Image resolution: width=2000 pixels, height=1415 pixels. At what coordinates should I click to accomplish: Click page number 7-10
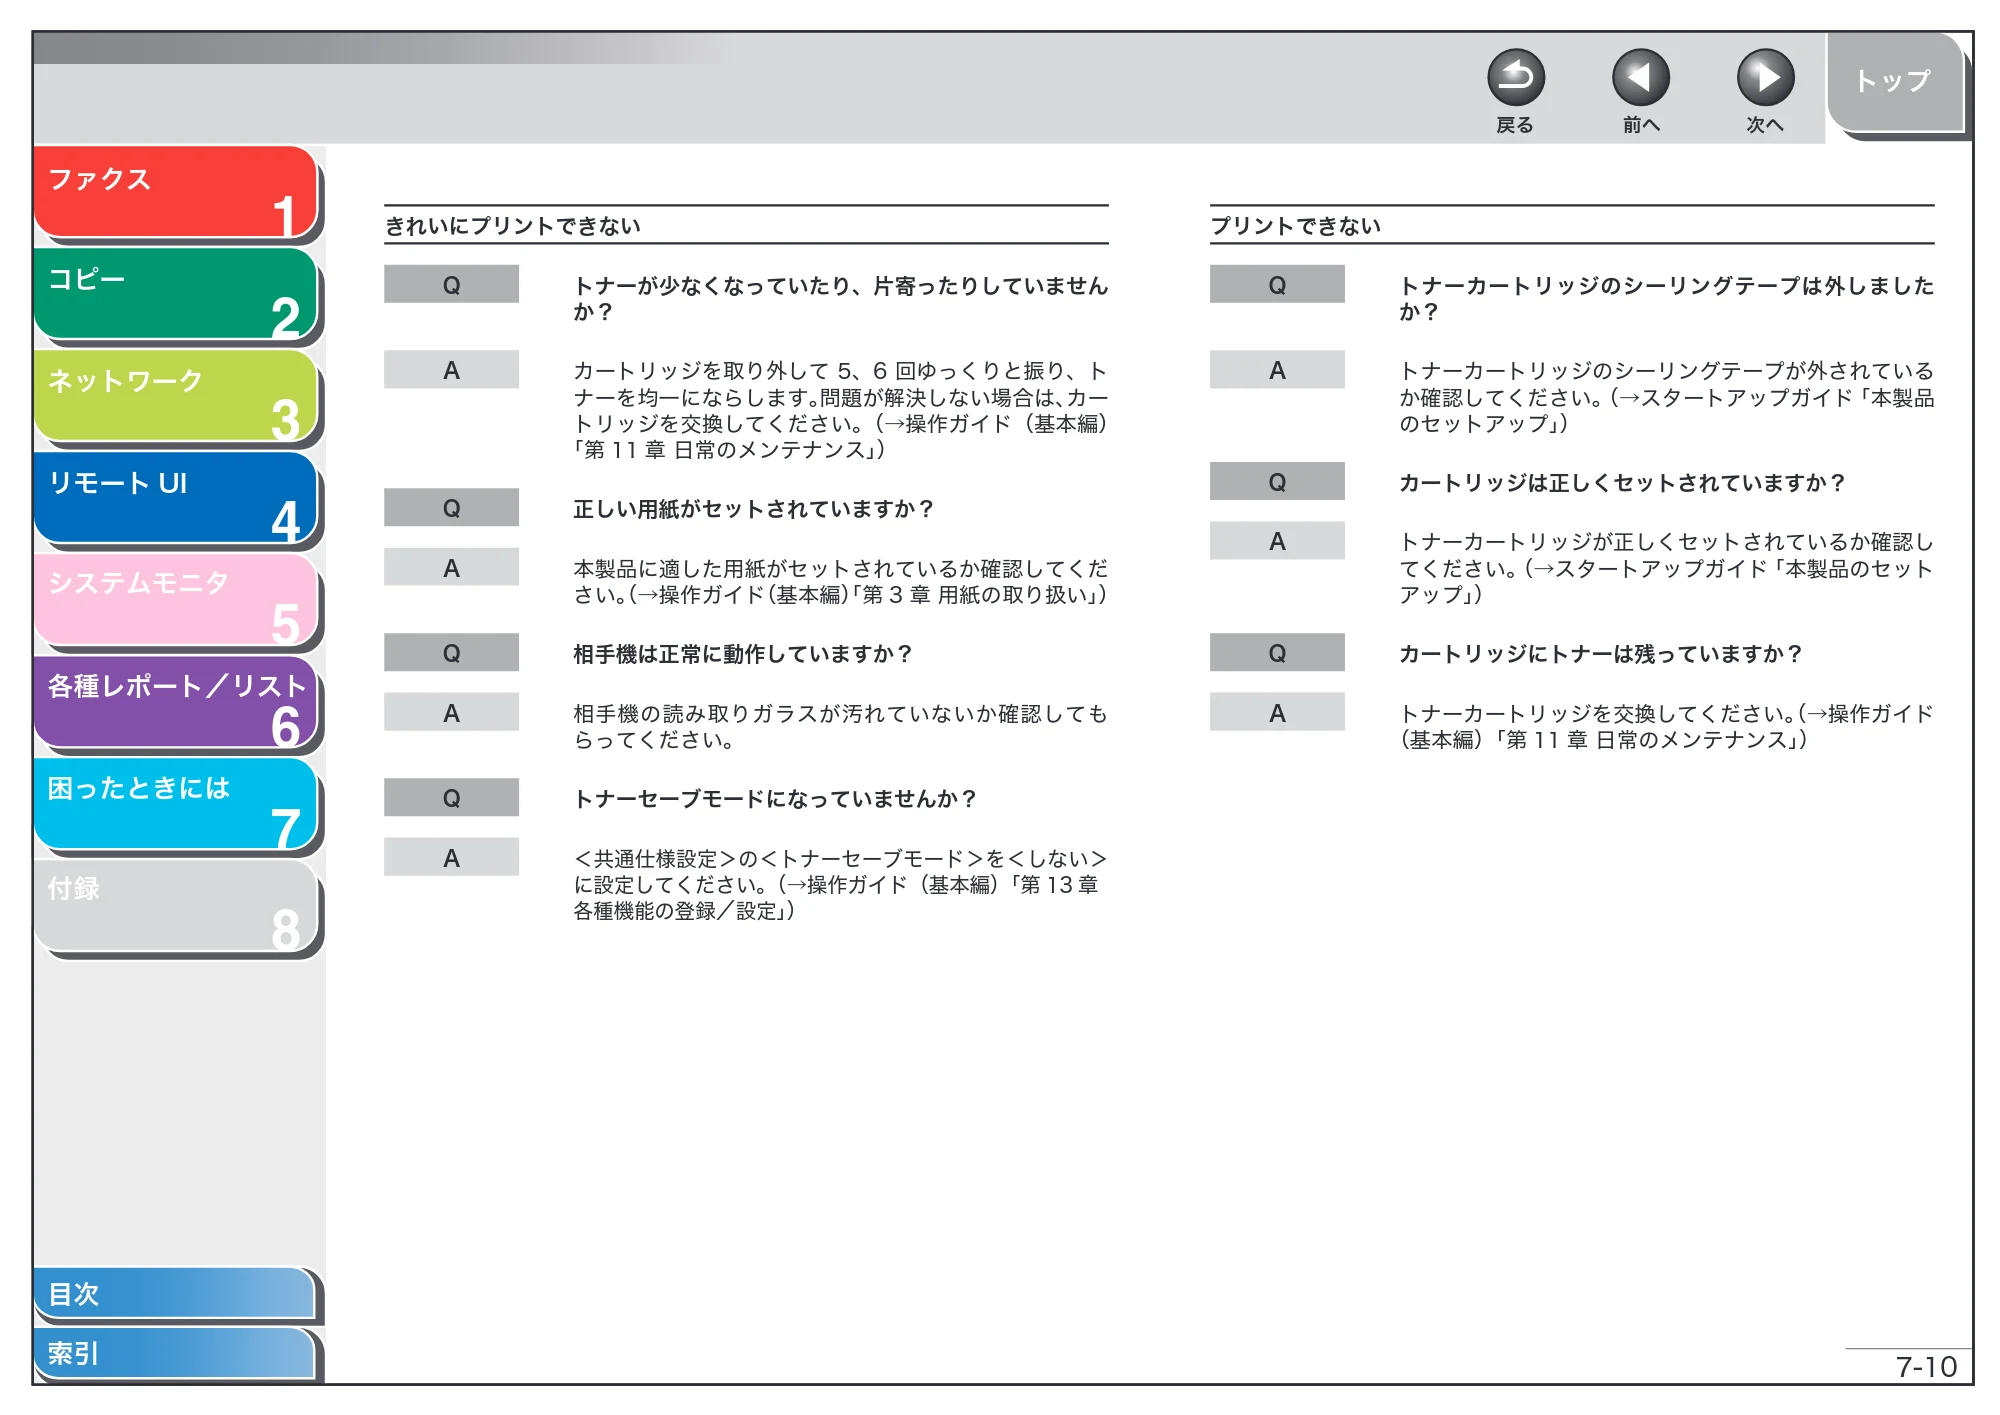pos(1926,1366)
